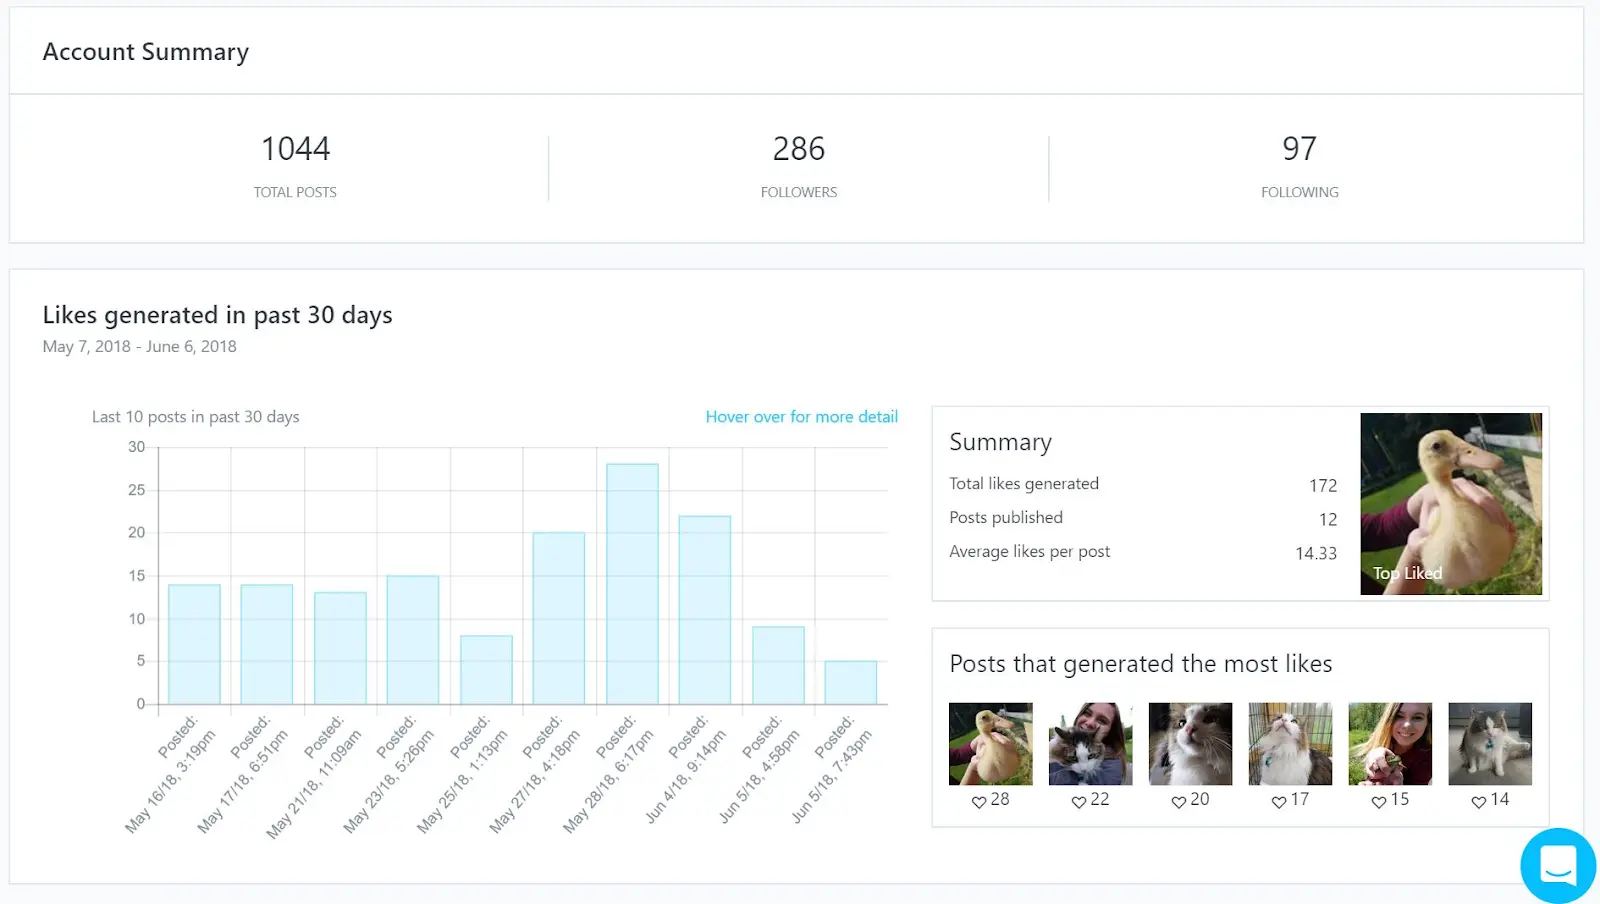Screen dimensions: 1600x904
Task: Click the heart icon under the last cat photo
Action: 1477,801
